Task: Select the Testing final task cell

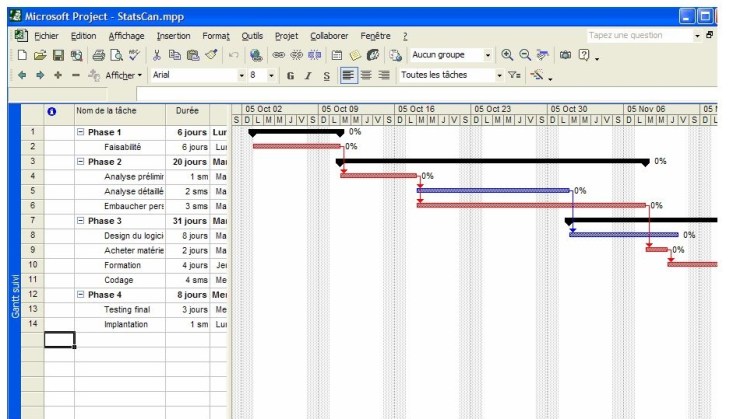Action: click(x=120, y=310)
